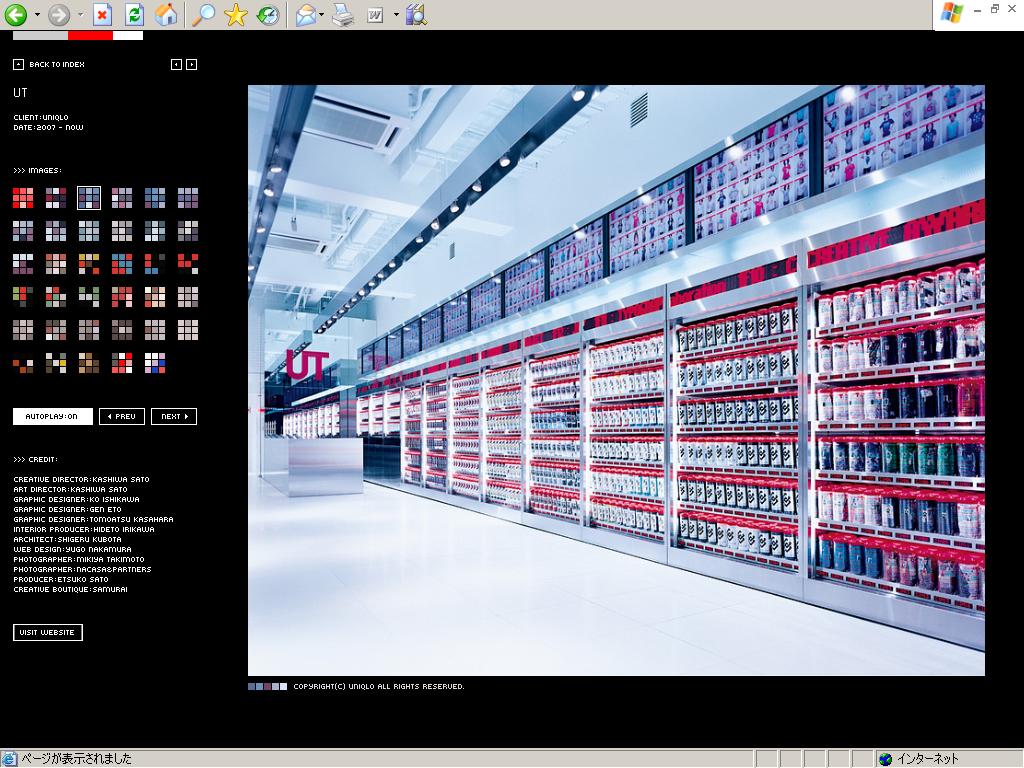View the first thumbnail in the fourth images row
Screen dimensions: 1024x768
pos(23,296)
